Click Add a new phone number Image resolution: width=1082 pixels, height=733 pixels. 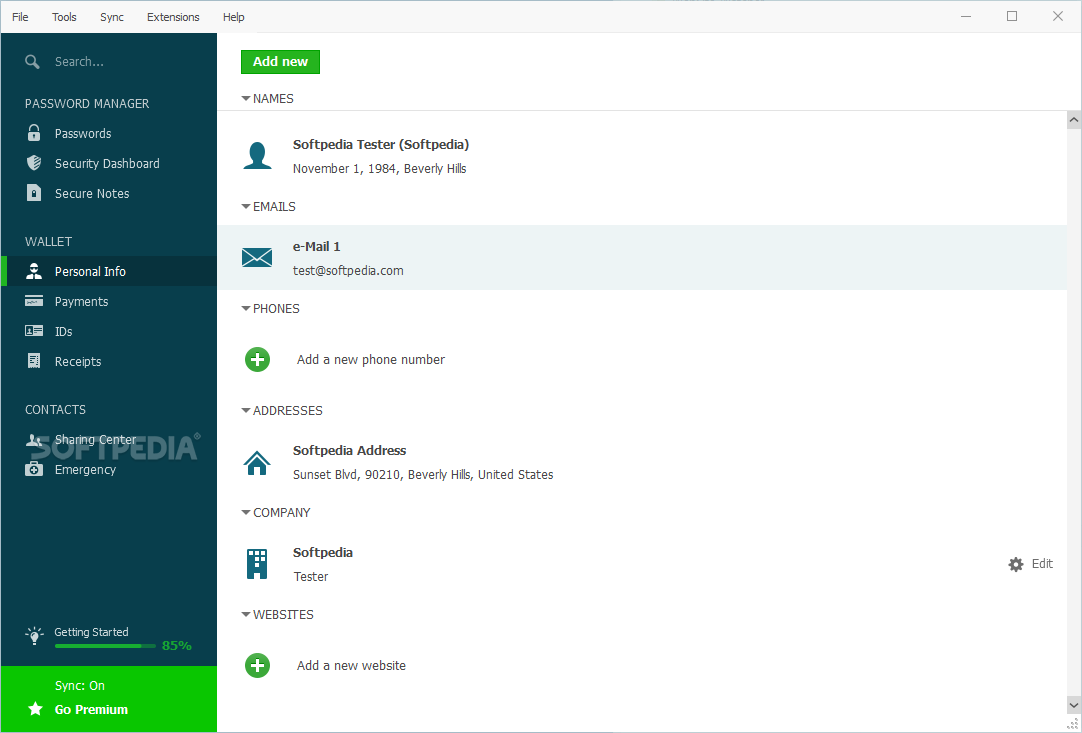pyautogui.click(x=371, y=360)
